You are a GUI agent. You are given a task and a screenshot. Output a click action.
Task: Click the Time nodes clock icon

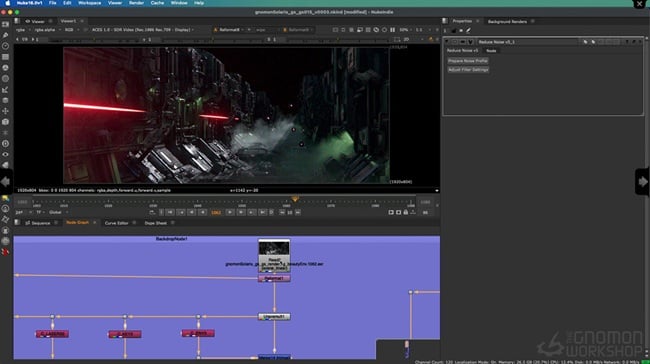click(x=5, y=46)
